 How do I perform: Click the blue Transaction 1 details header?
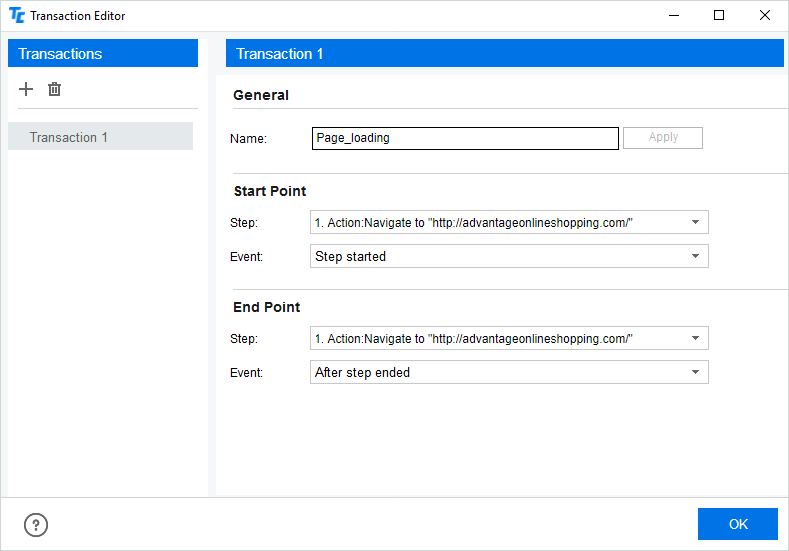(x=504, y=54)
